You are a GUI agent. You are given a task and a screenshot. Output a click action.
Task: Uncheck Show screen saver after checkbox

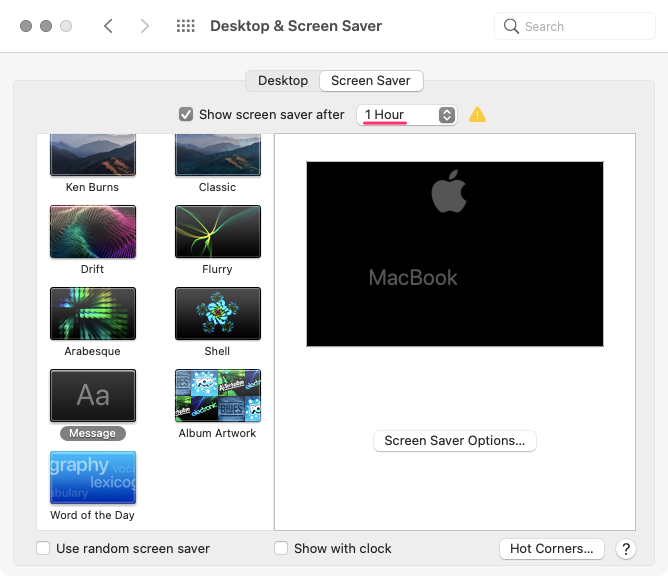pyautogui.click(x=186, y=115)
